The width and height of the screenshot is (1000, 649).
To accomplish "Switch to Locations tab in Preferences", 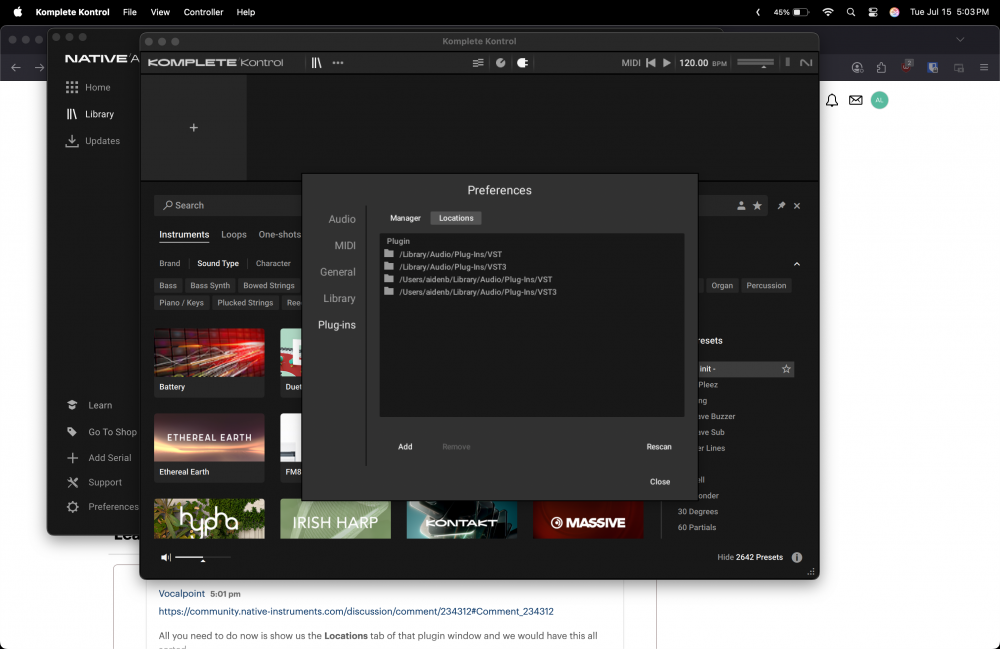I will (x=456, y=218).
